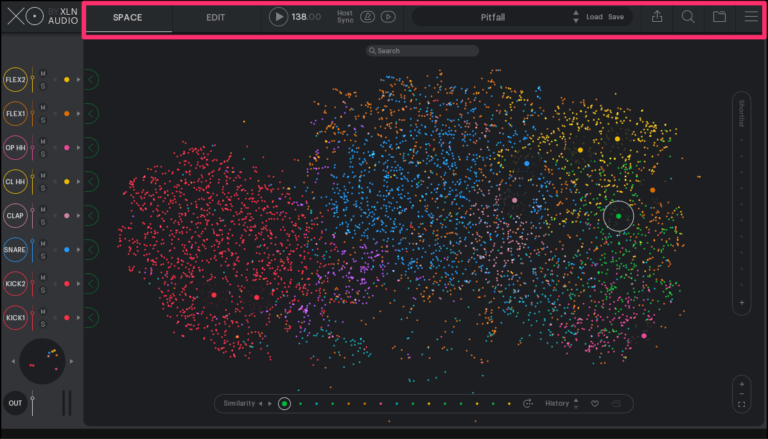Open the folder browser icon
This screenshot has width=768, height=439.
(719, 17)
